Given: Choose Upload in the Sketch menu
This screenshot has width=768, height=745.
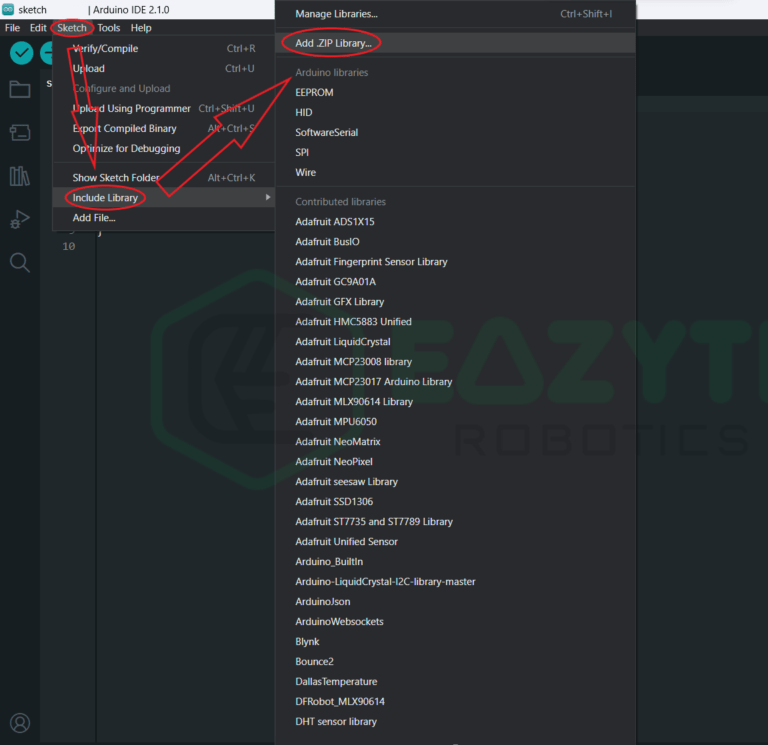Looking at the screenshot, I should pos(164,69).
